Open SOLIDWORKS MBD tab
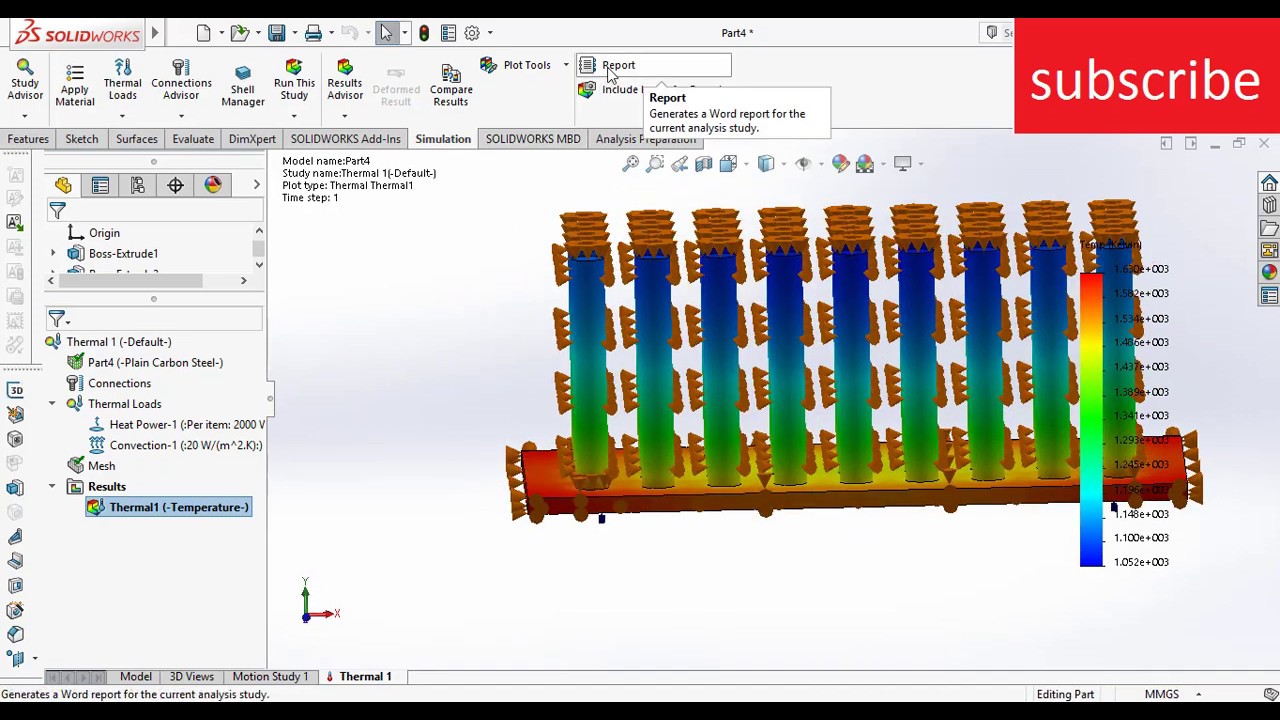This screenshot has width=1280, height=720. [533, 139]
